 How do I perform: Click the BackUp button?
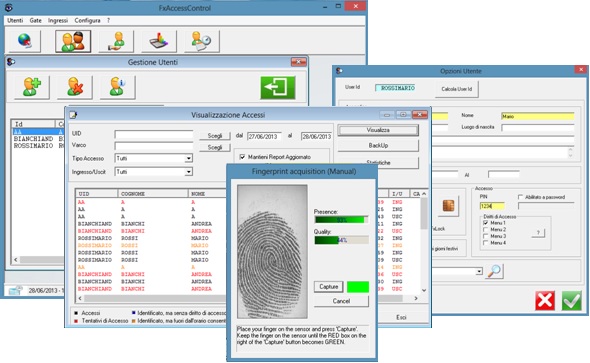click(x=378, y=146)
